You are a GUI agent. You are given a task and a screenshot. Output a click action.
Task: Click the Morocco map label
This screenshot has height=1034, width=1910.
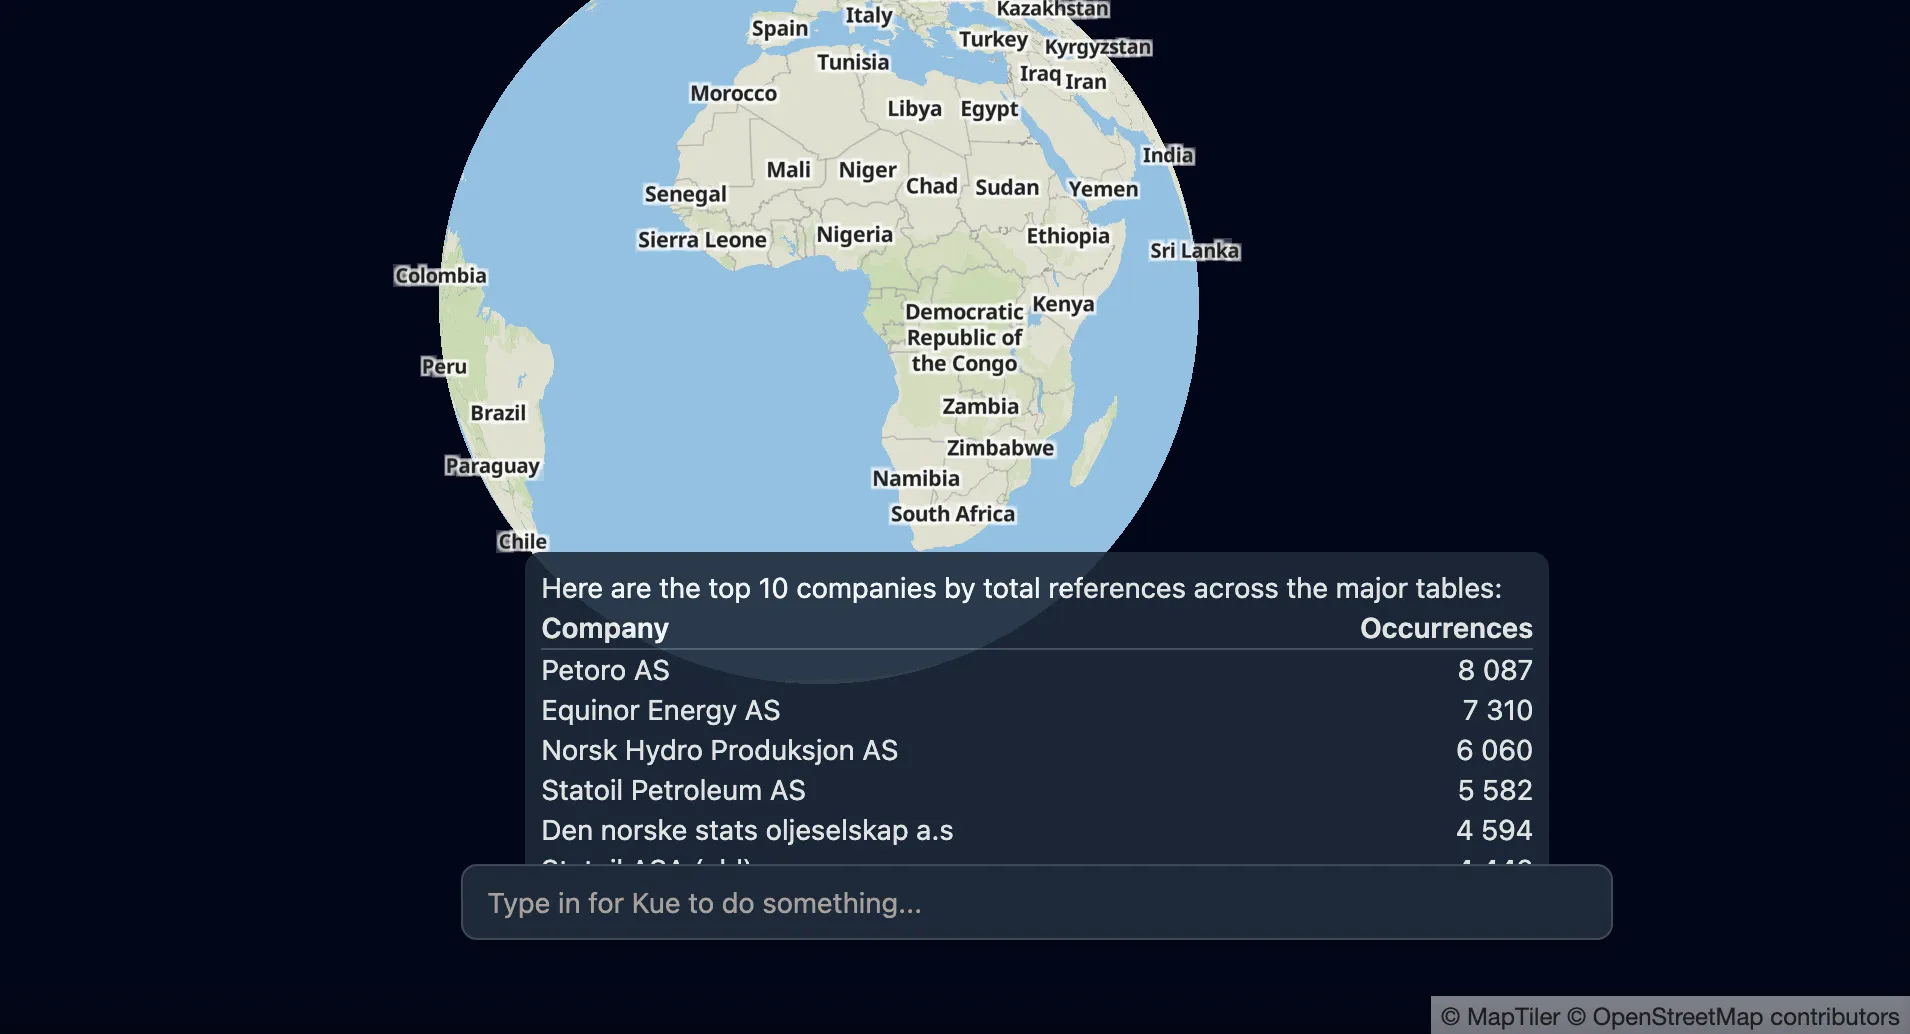point(733,93)
